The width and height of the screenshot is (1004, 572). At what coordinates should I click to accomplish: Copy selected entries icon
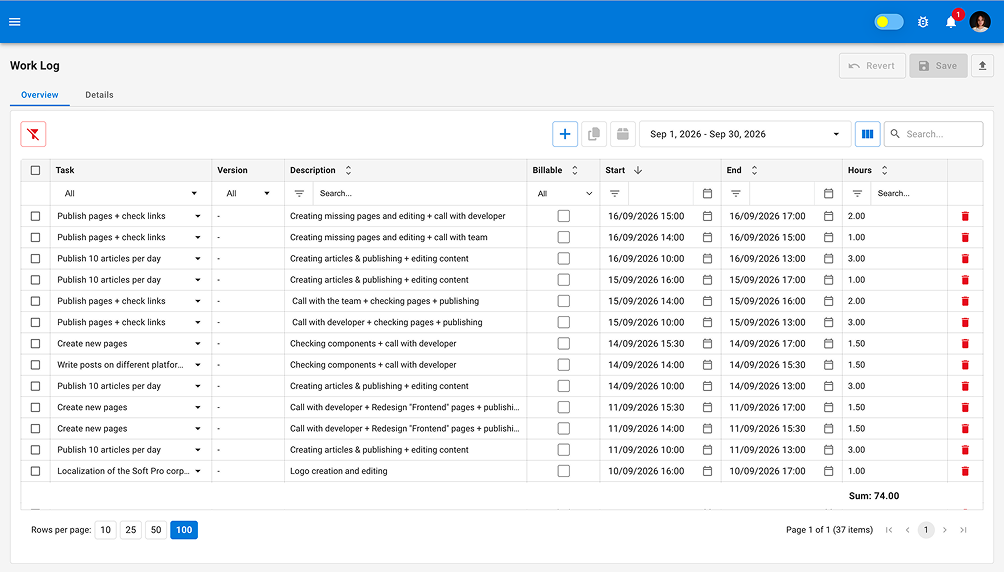(x=594, y=134)
